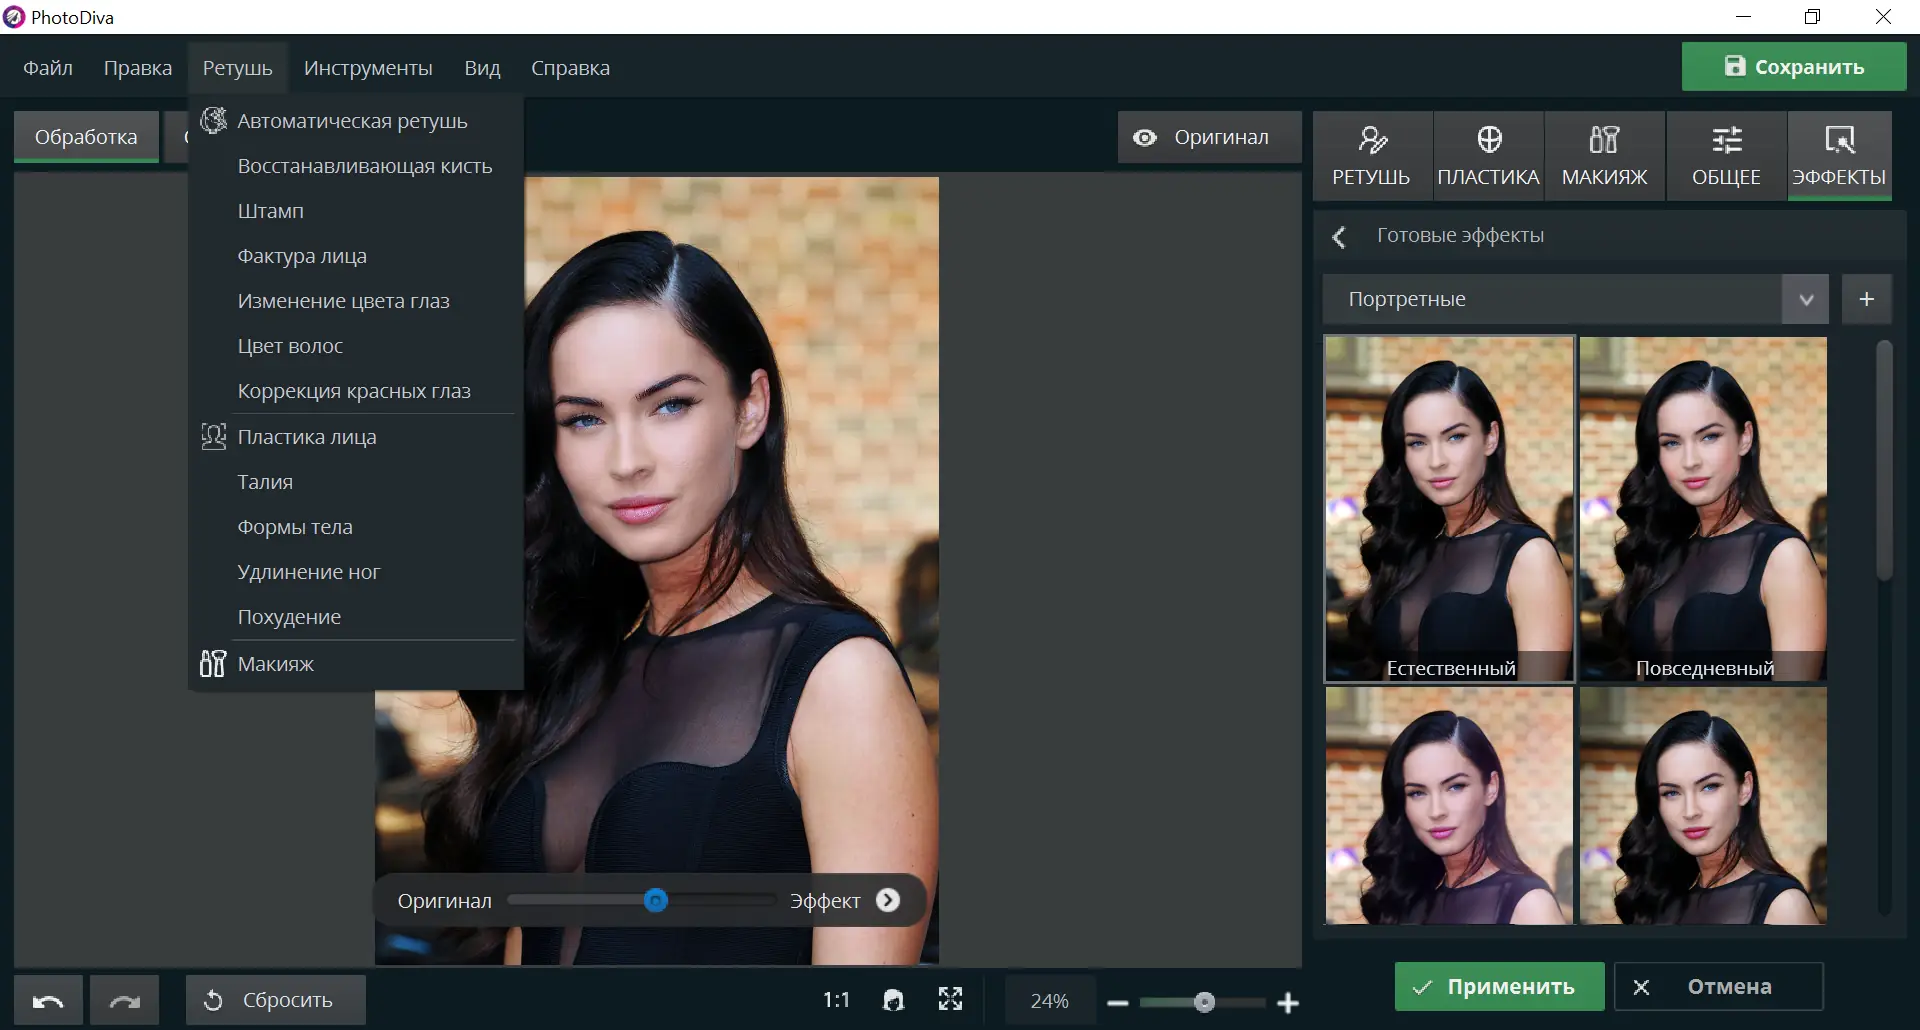
Task: Close the open Ретушь menu
Action: coord(237,68)
